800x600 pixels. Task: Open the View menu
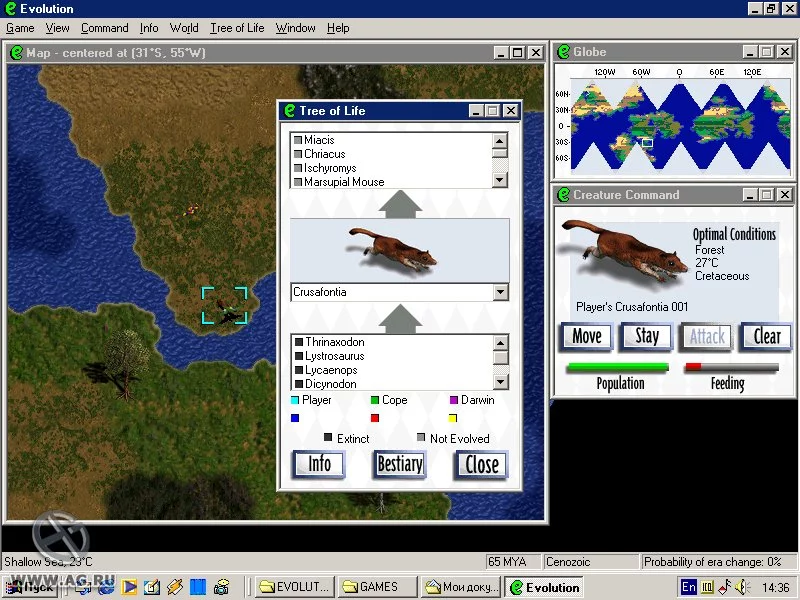pos(57,28)
